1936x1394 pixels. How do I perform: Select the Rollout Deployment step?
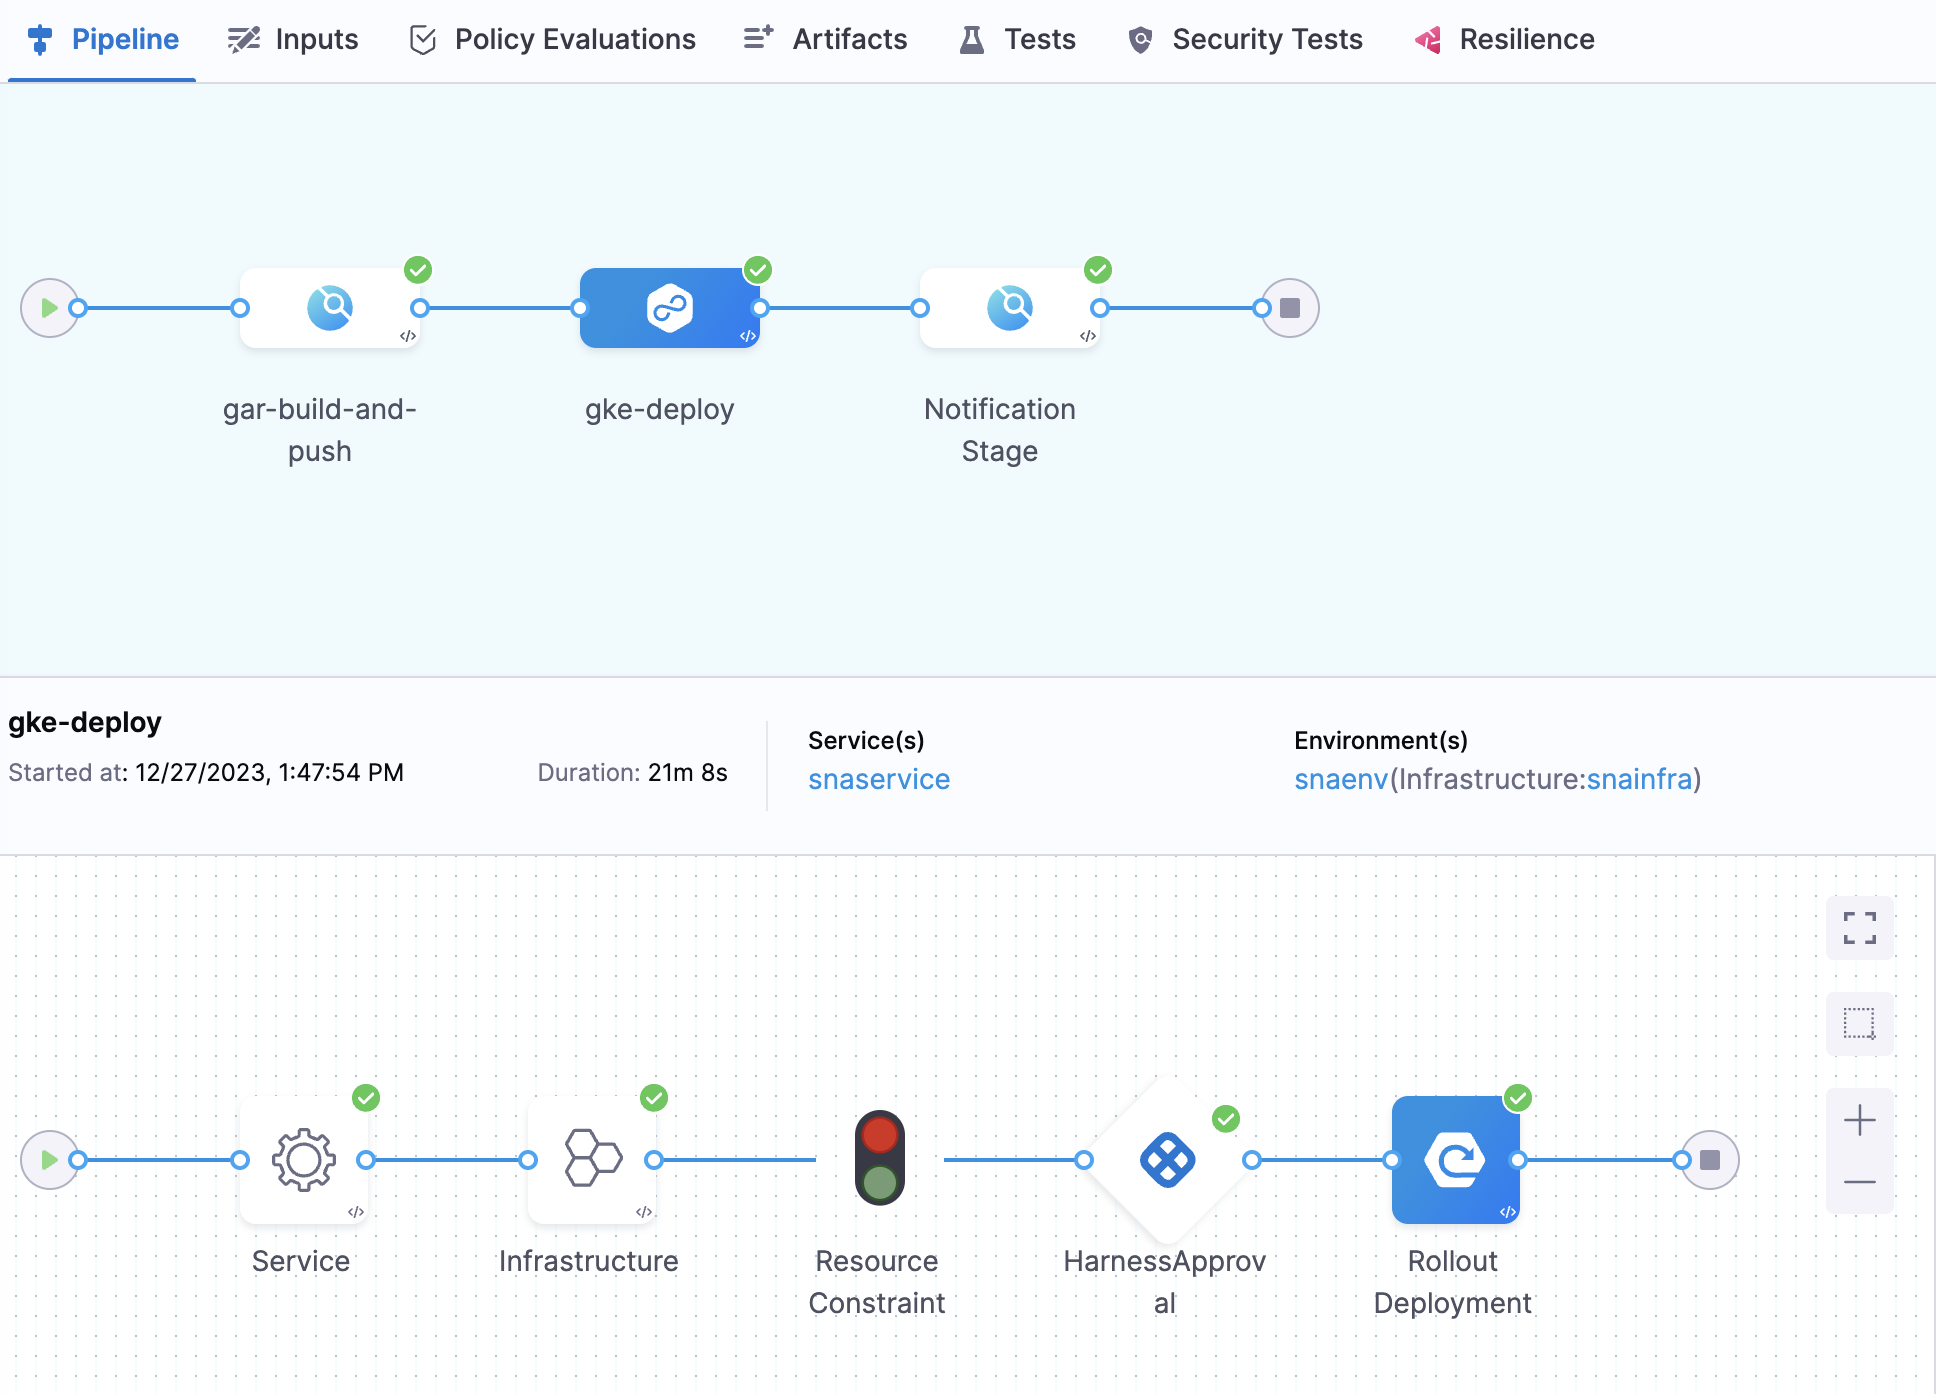point(1455,1160)
